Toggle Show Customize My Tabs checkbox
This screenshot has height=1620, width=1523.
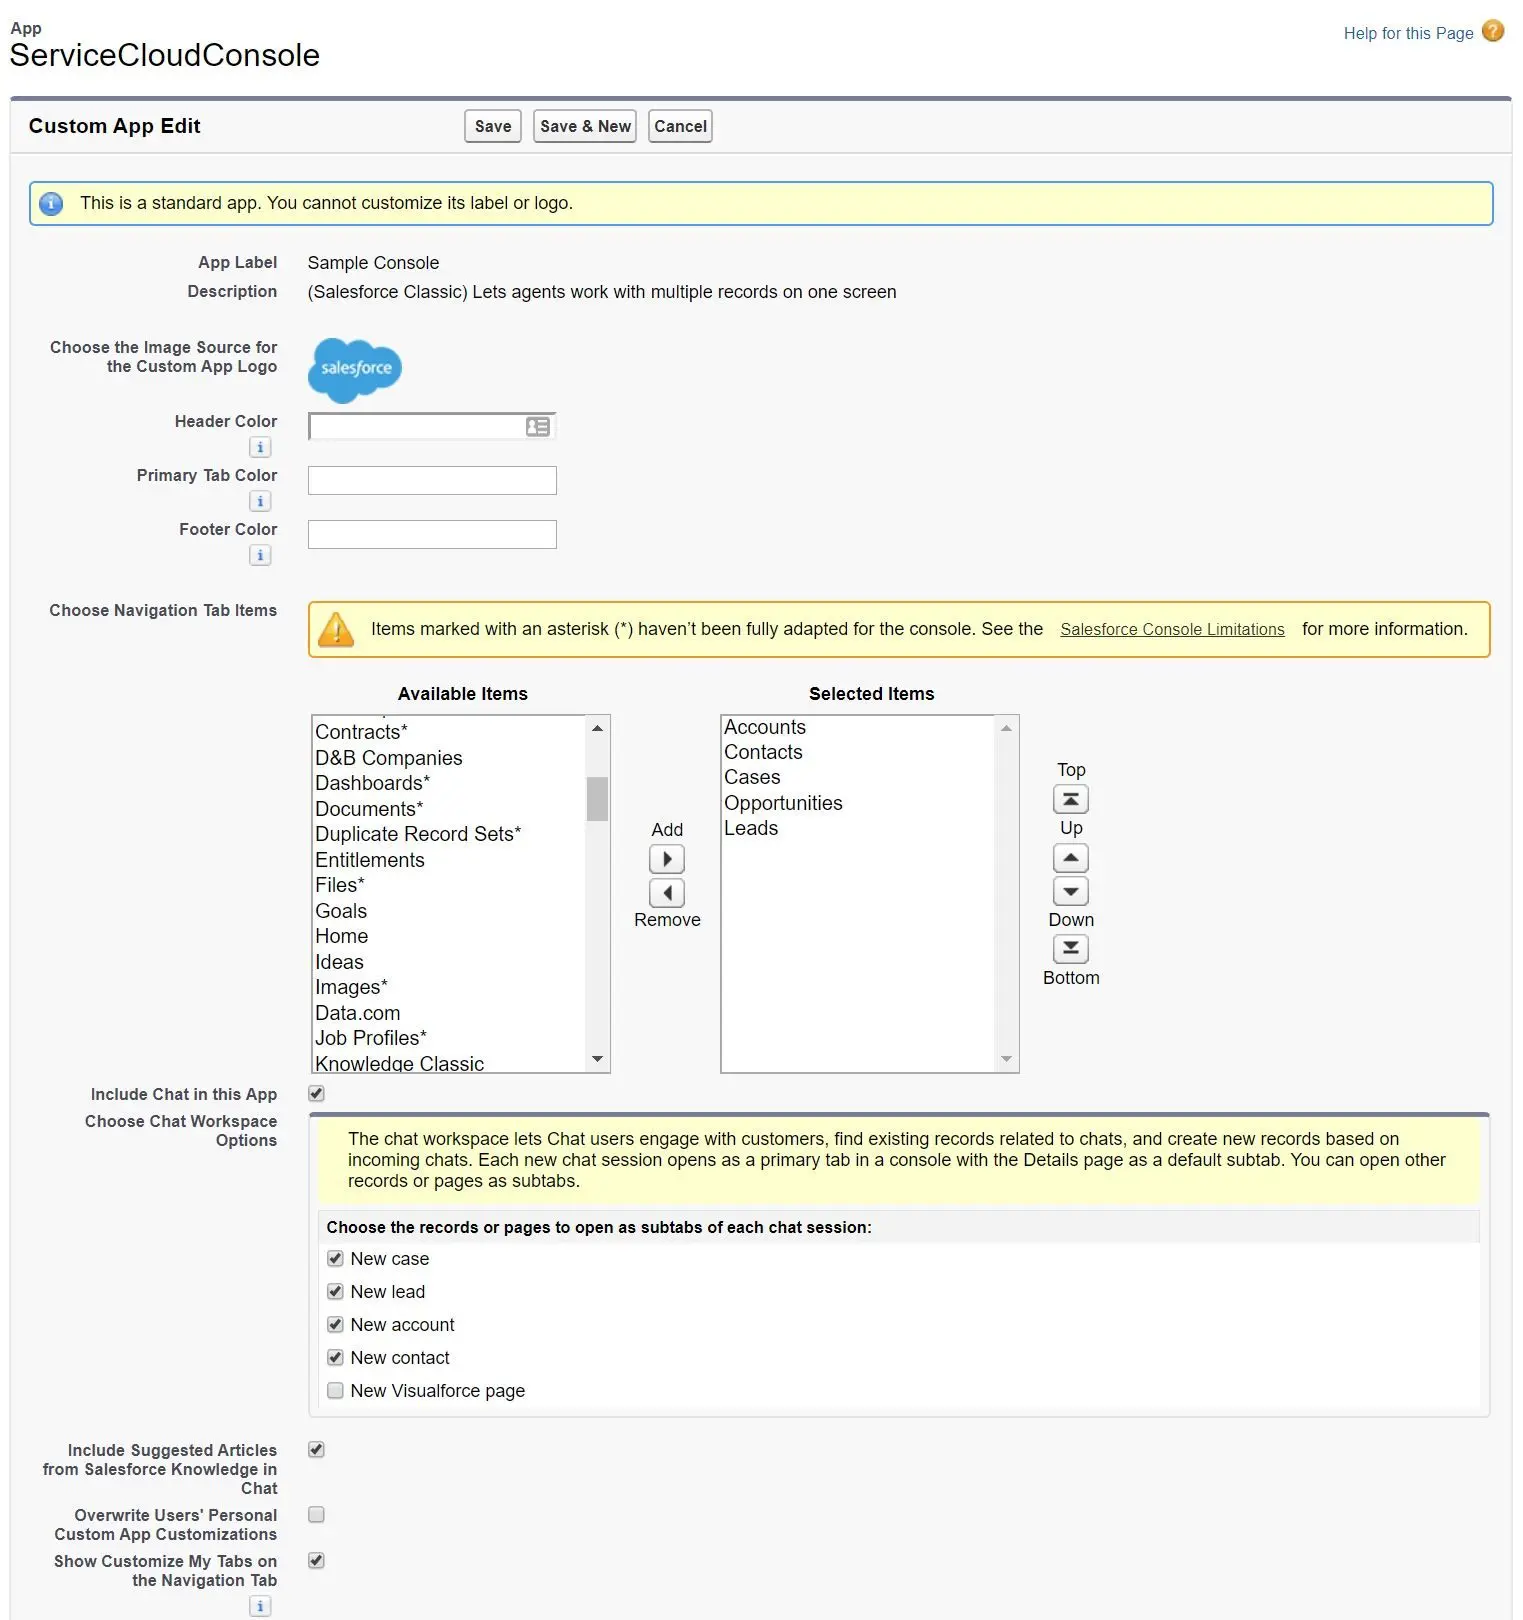coord(316,1560)
